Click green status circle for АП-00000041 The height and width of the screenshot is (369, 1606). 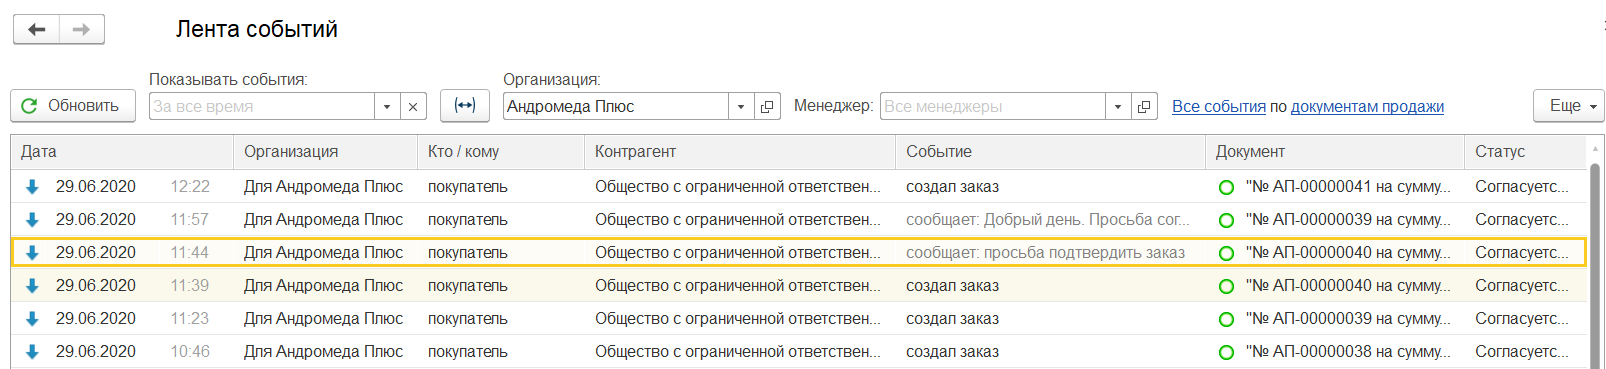tap(1226, 187)
